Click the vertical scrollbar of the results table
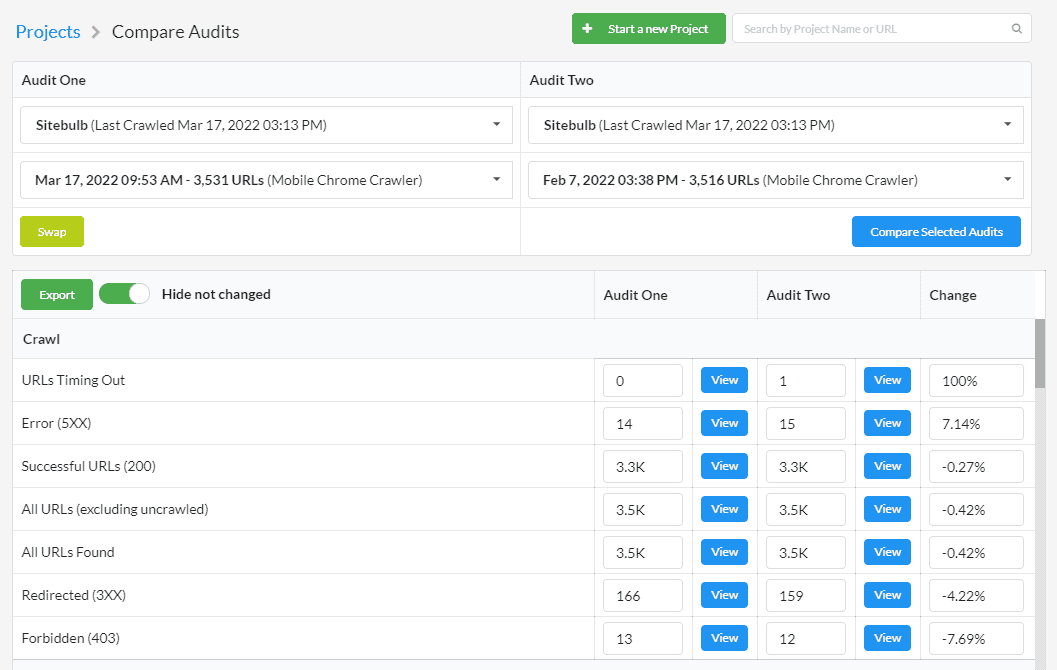 tap(1039, 353)
